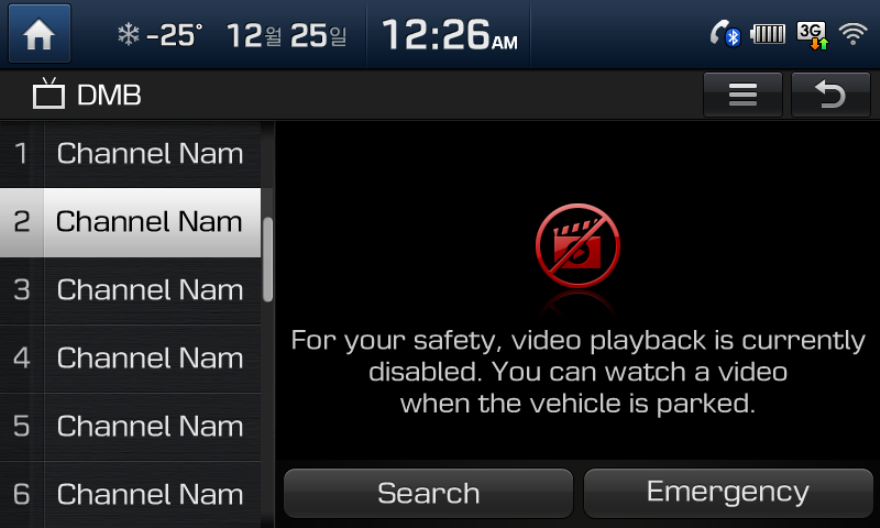Pick channel 5 in the list
The width and height of the screenshot is (880, 528).
[x=130, y=426]
